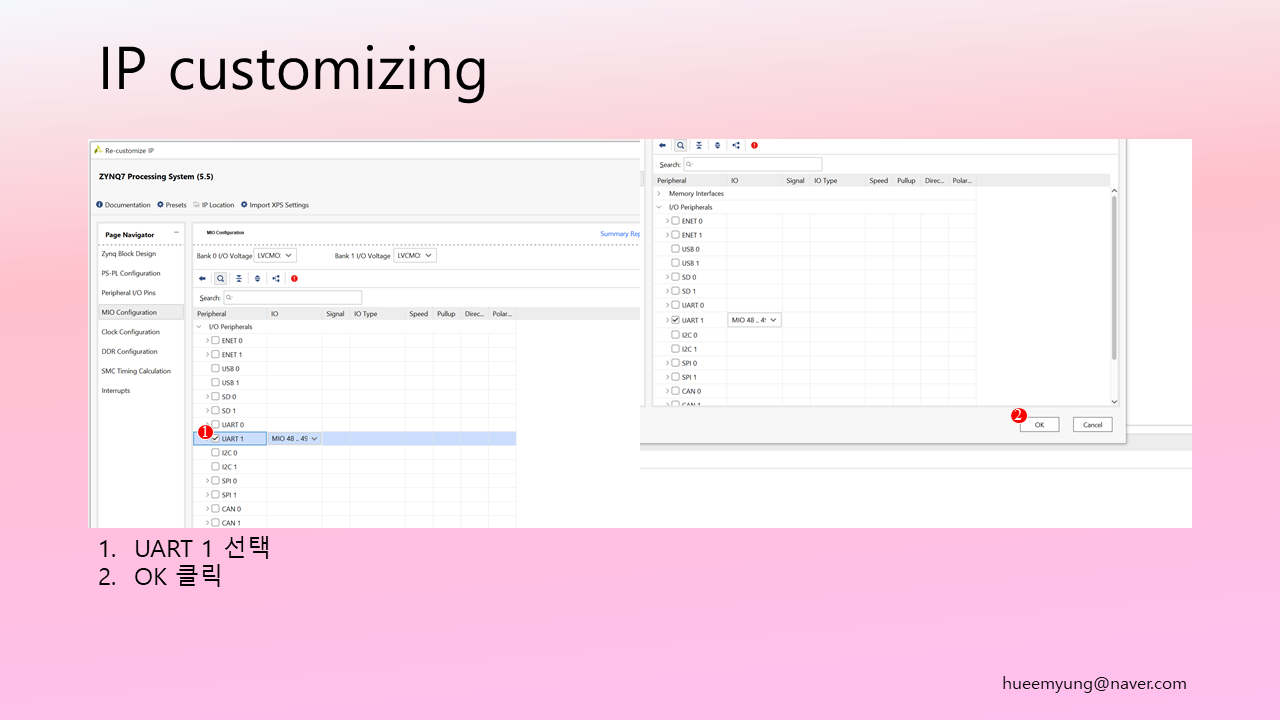
Task: Open the Bank 1 I/O Voltage dropdown
Action: [415, 256]
